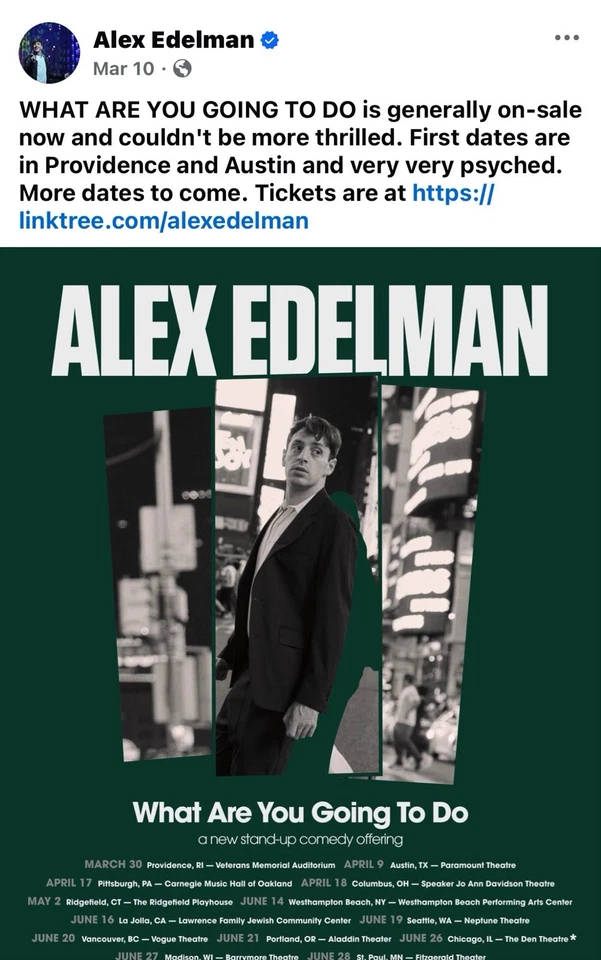Click the Alex Edelman profile name
The image size is (601, 960).
click(x=170, y=39)
